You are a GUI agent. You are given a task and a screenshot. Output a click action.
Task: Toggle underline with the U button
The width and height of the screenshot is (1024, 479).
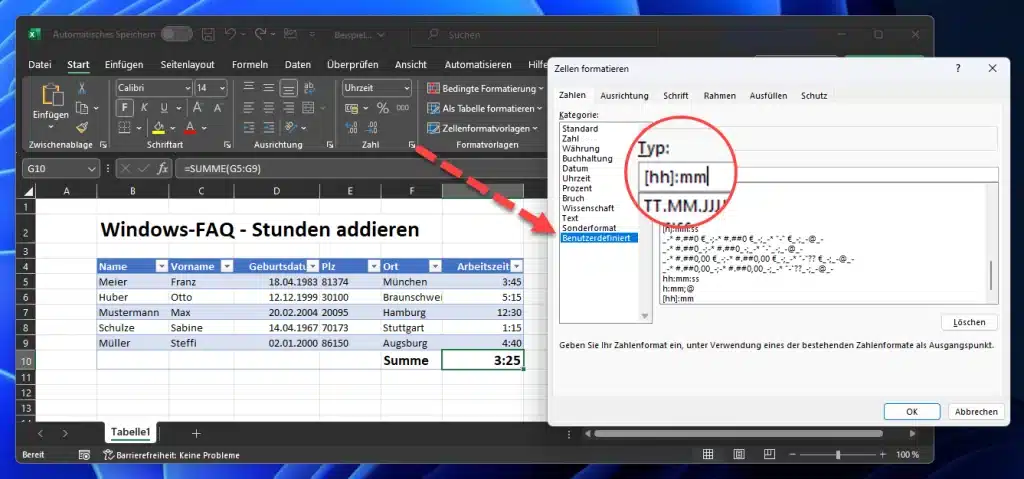[163, 108]
